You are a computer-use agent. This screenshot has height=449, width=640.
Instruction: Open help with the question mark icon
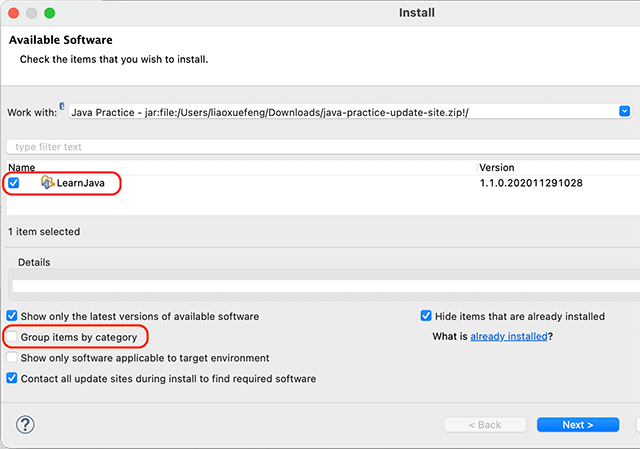pos(25,424)
